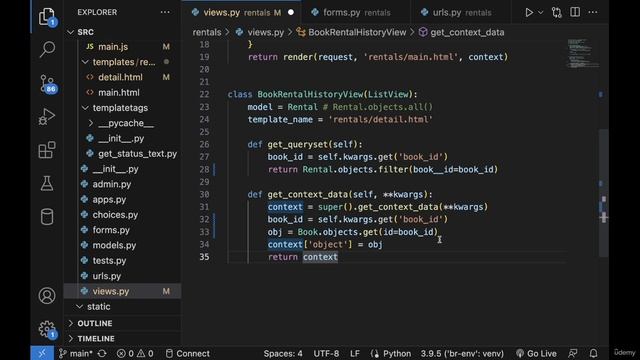Open templatetags __init__.py file
640x360 pixels.
click(121, 139)
